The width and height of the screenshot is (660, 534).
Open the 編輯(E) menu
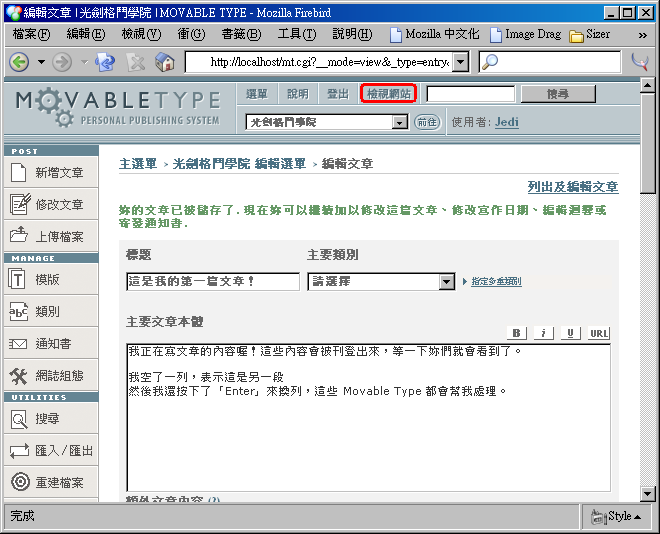tap(85, 34)
